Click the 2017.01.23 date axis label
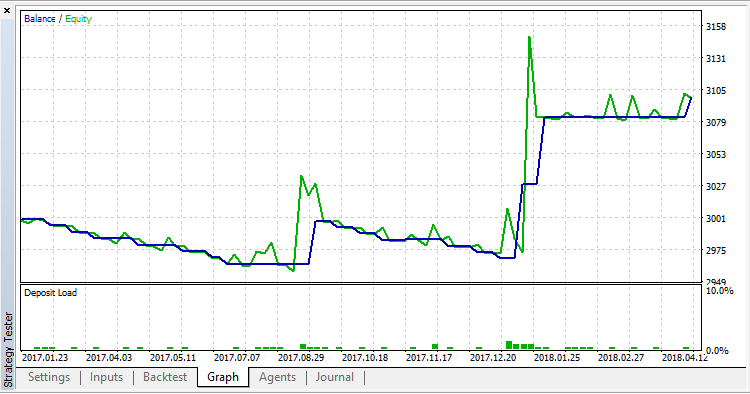 point(45,357)
